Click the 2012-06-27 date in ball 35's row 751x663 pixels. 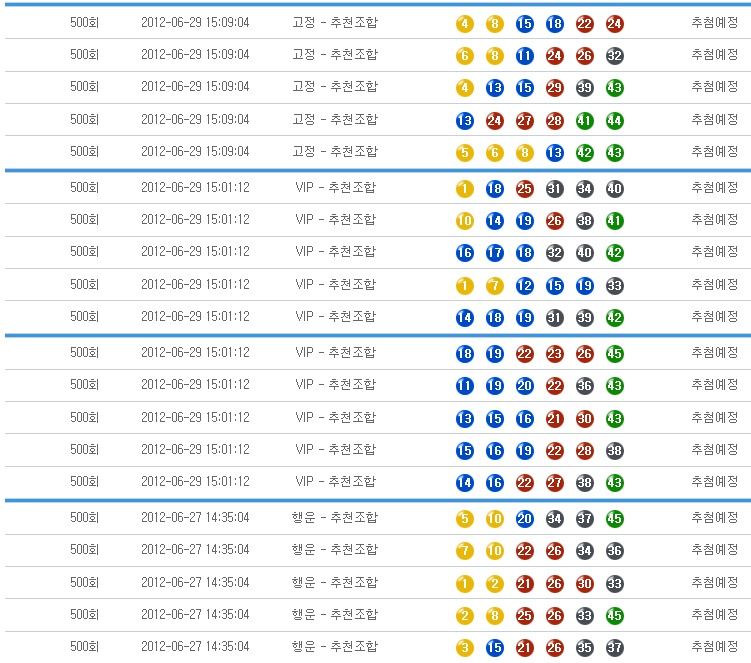pyautogui.click(x=195, y=647)
